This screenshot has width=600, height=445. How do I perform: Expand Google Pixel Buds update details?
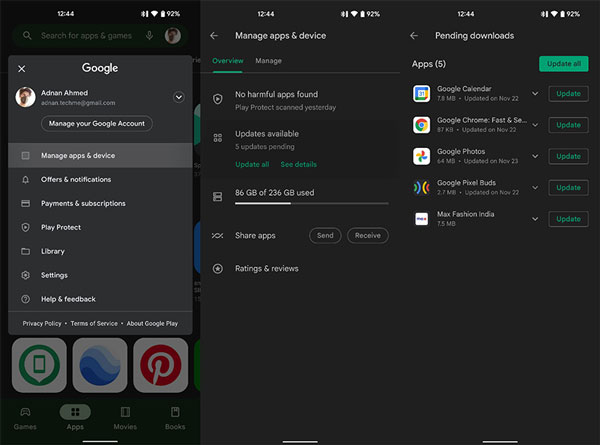point(535,188)
